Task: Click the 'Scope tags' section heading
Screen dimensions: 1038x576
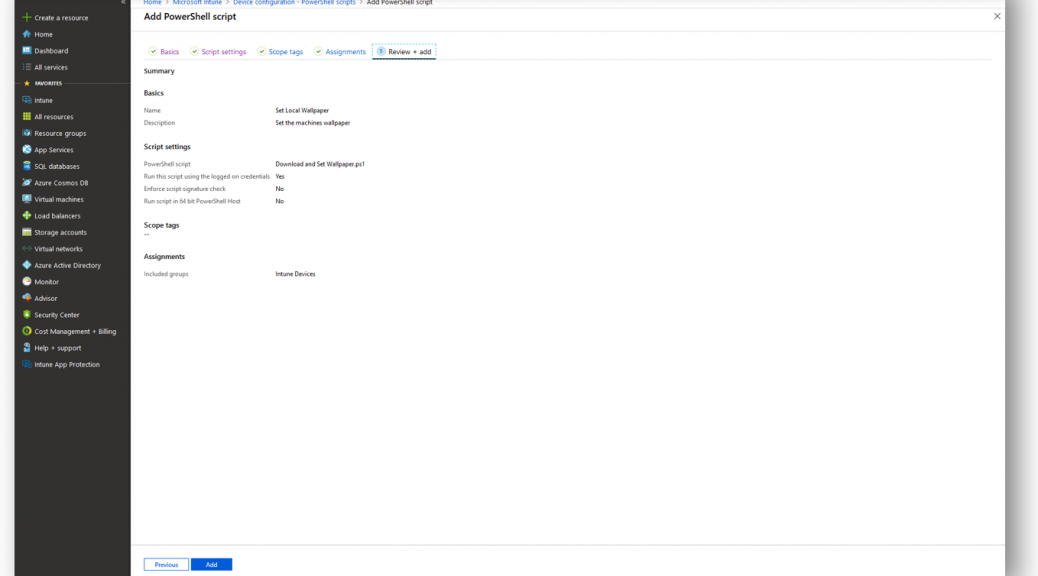Action: pyautogui.click(x=162, y=225)
